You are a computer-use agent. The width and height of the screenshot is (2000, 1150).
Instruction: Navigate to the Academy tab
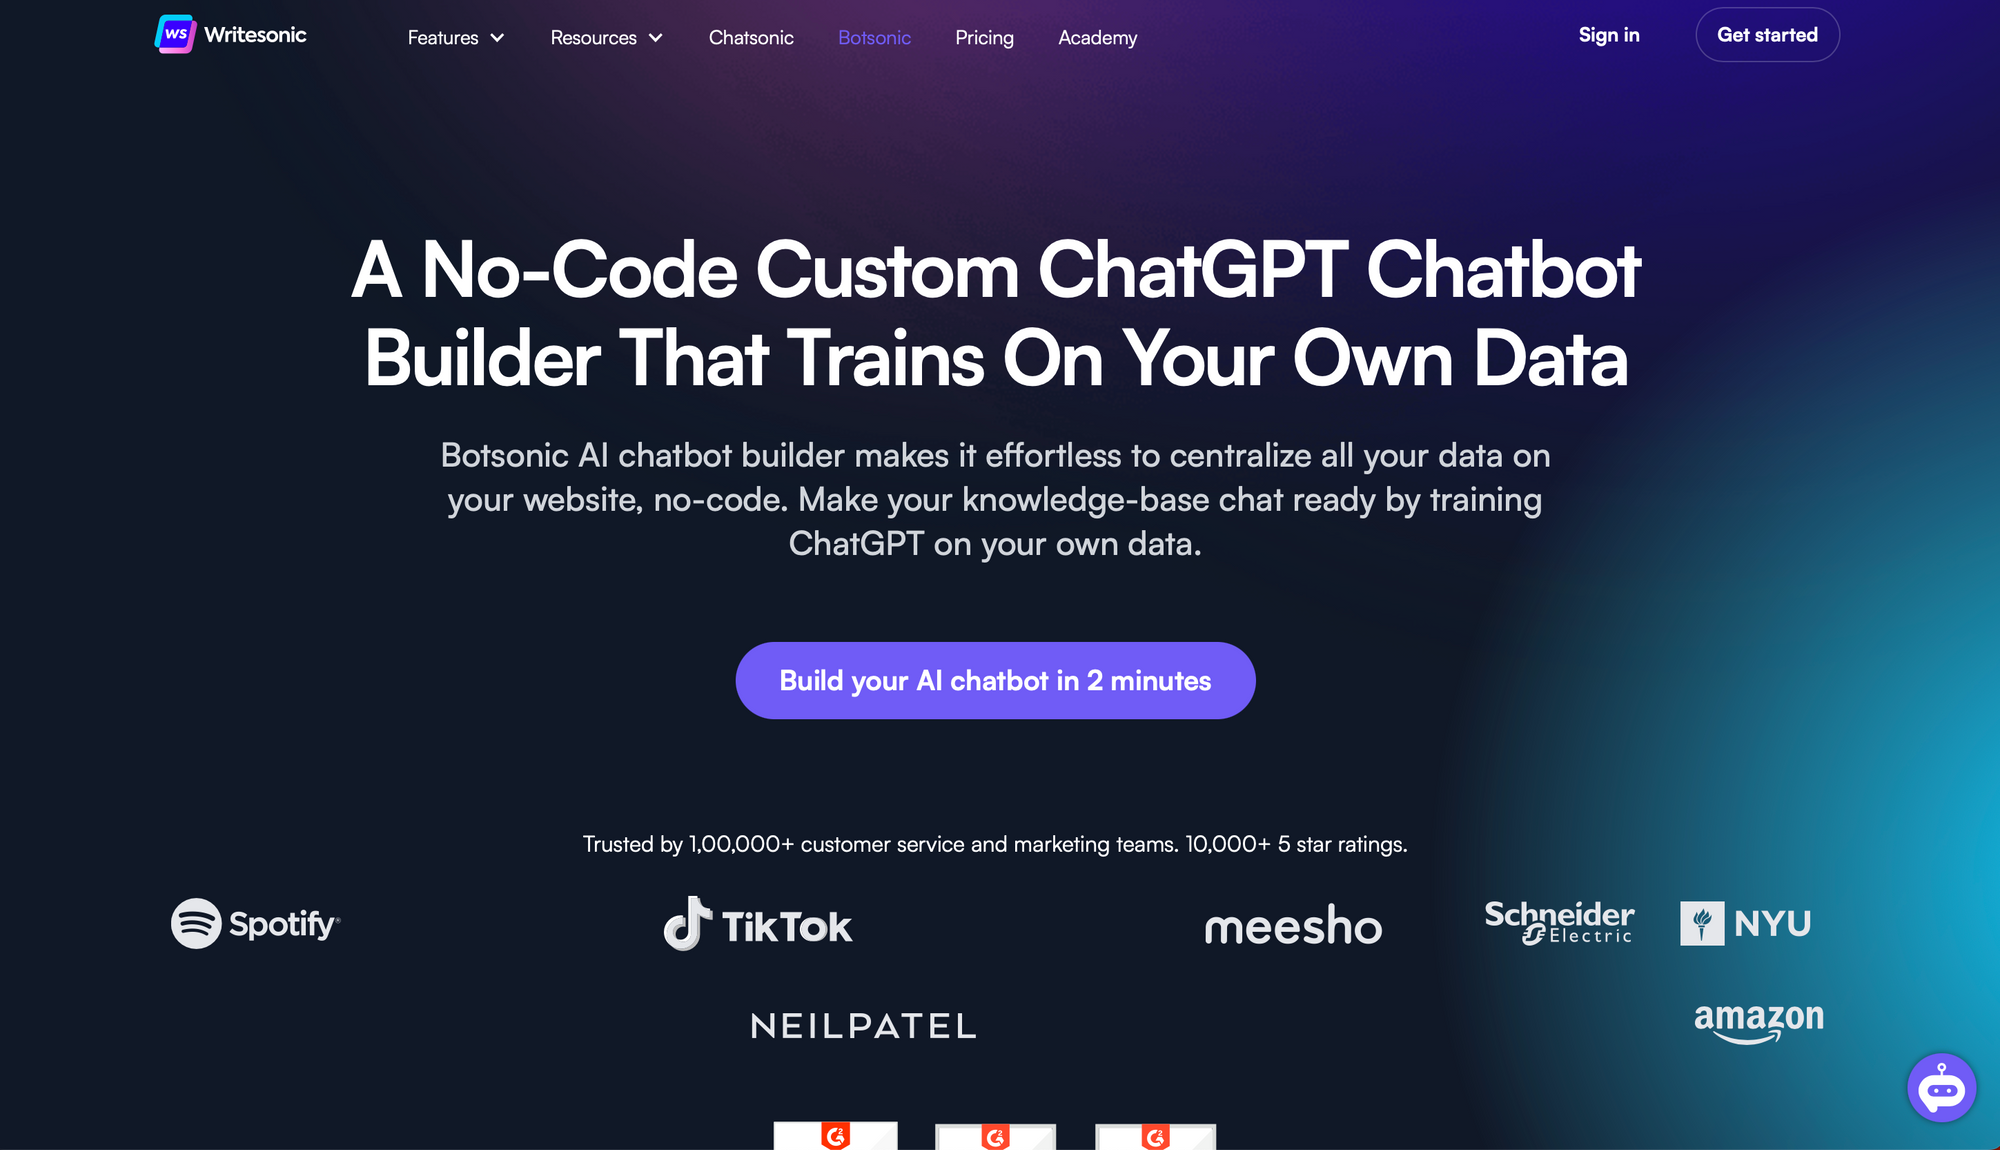click(x=1098, y=37)
